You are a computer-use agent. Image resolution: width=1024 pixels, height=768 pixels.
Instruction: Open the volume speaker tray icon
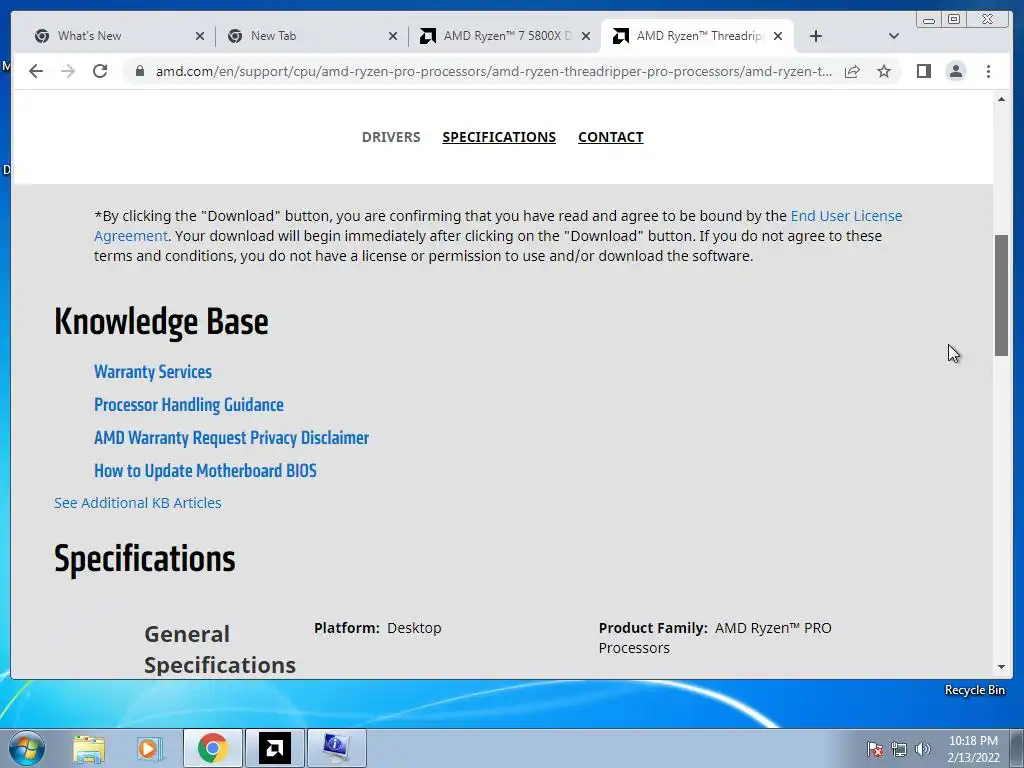point(922,749)
